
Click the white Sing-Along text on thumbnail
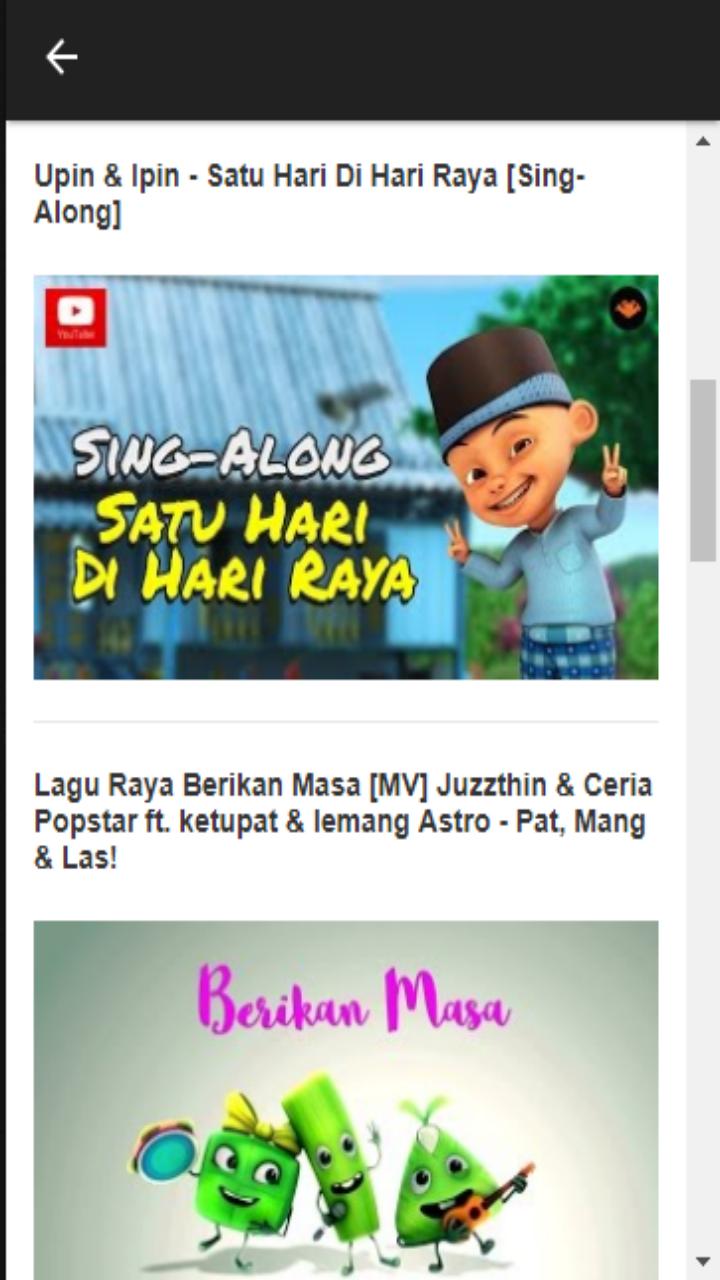coord(231,456)
